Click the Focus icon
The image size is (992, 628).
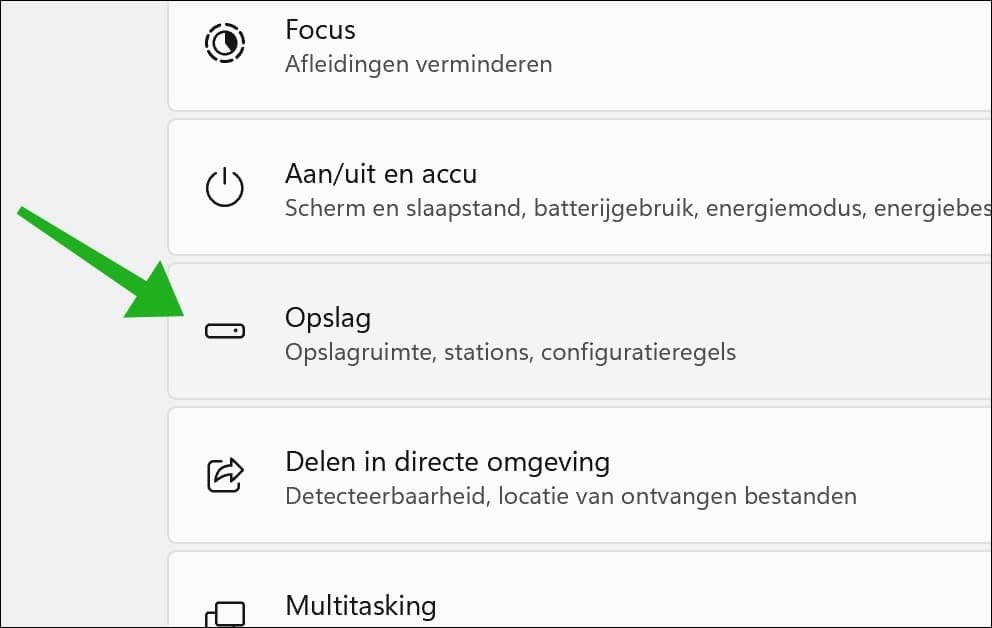tap(224, 45)
